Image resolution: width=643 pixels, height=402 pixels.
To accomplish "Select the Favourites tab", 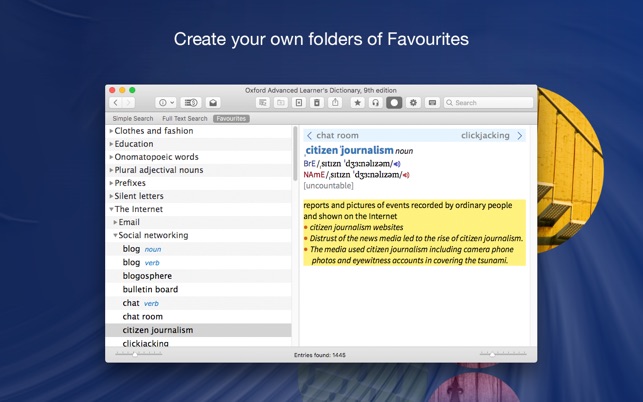I will (231, 119).
